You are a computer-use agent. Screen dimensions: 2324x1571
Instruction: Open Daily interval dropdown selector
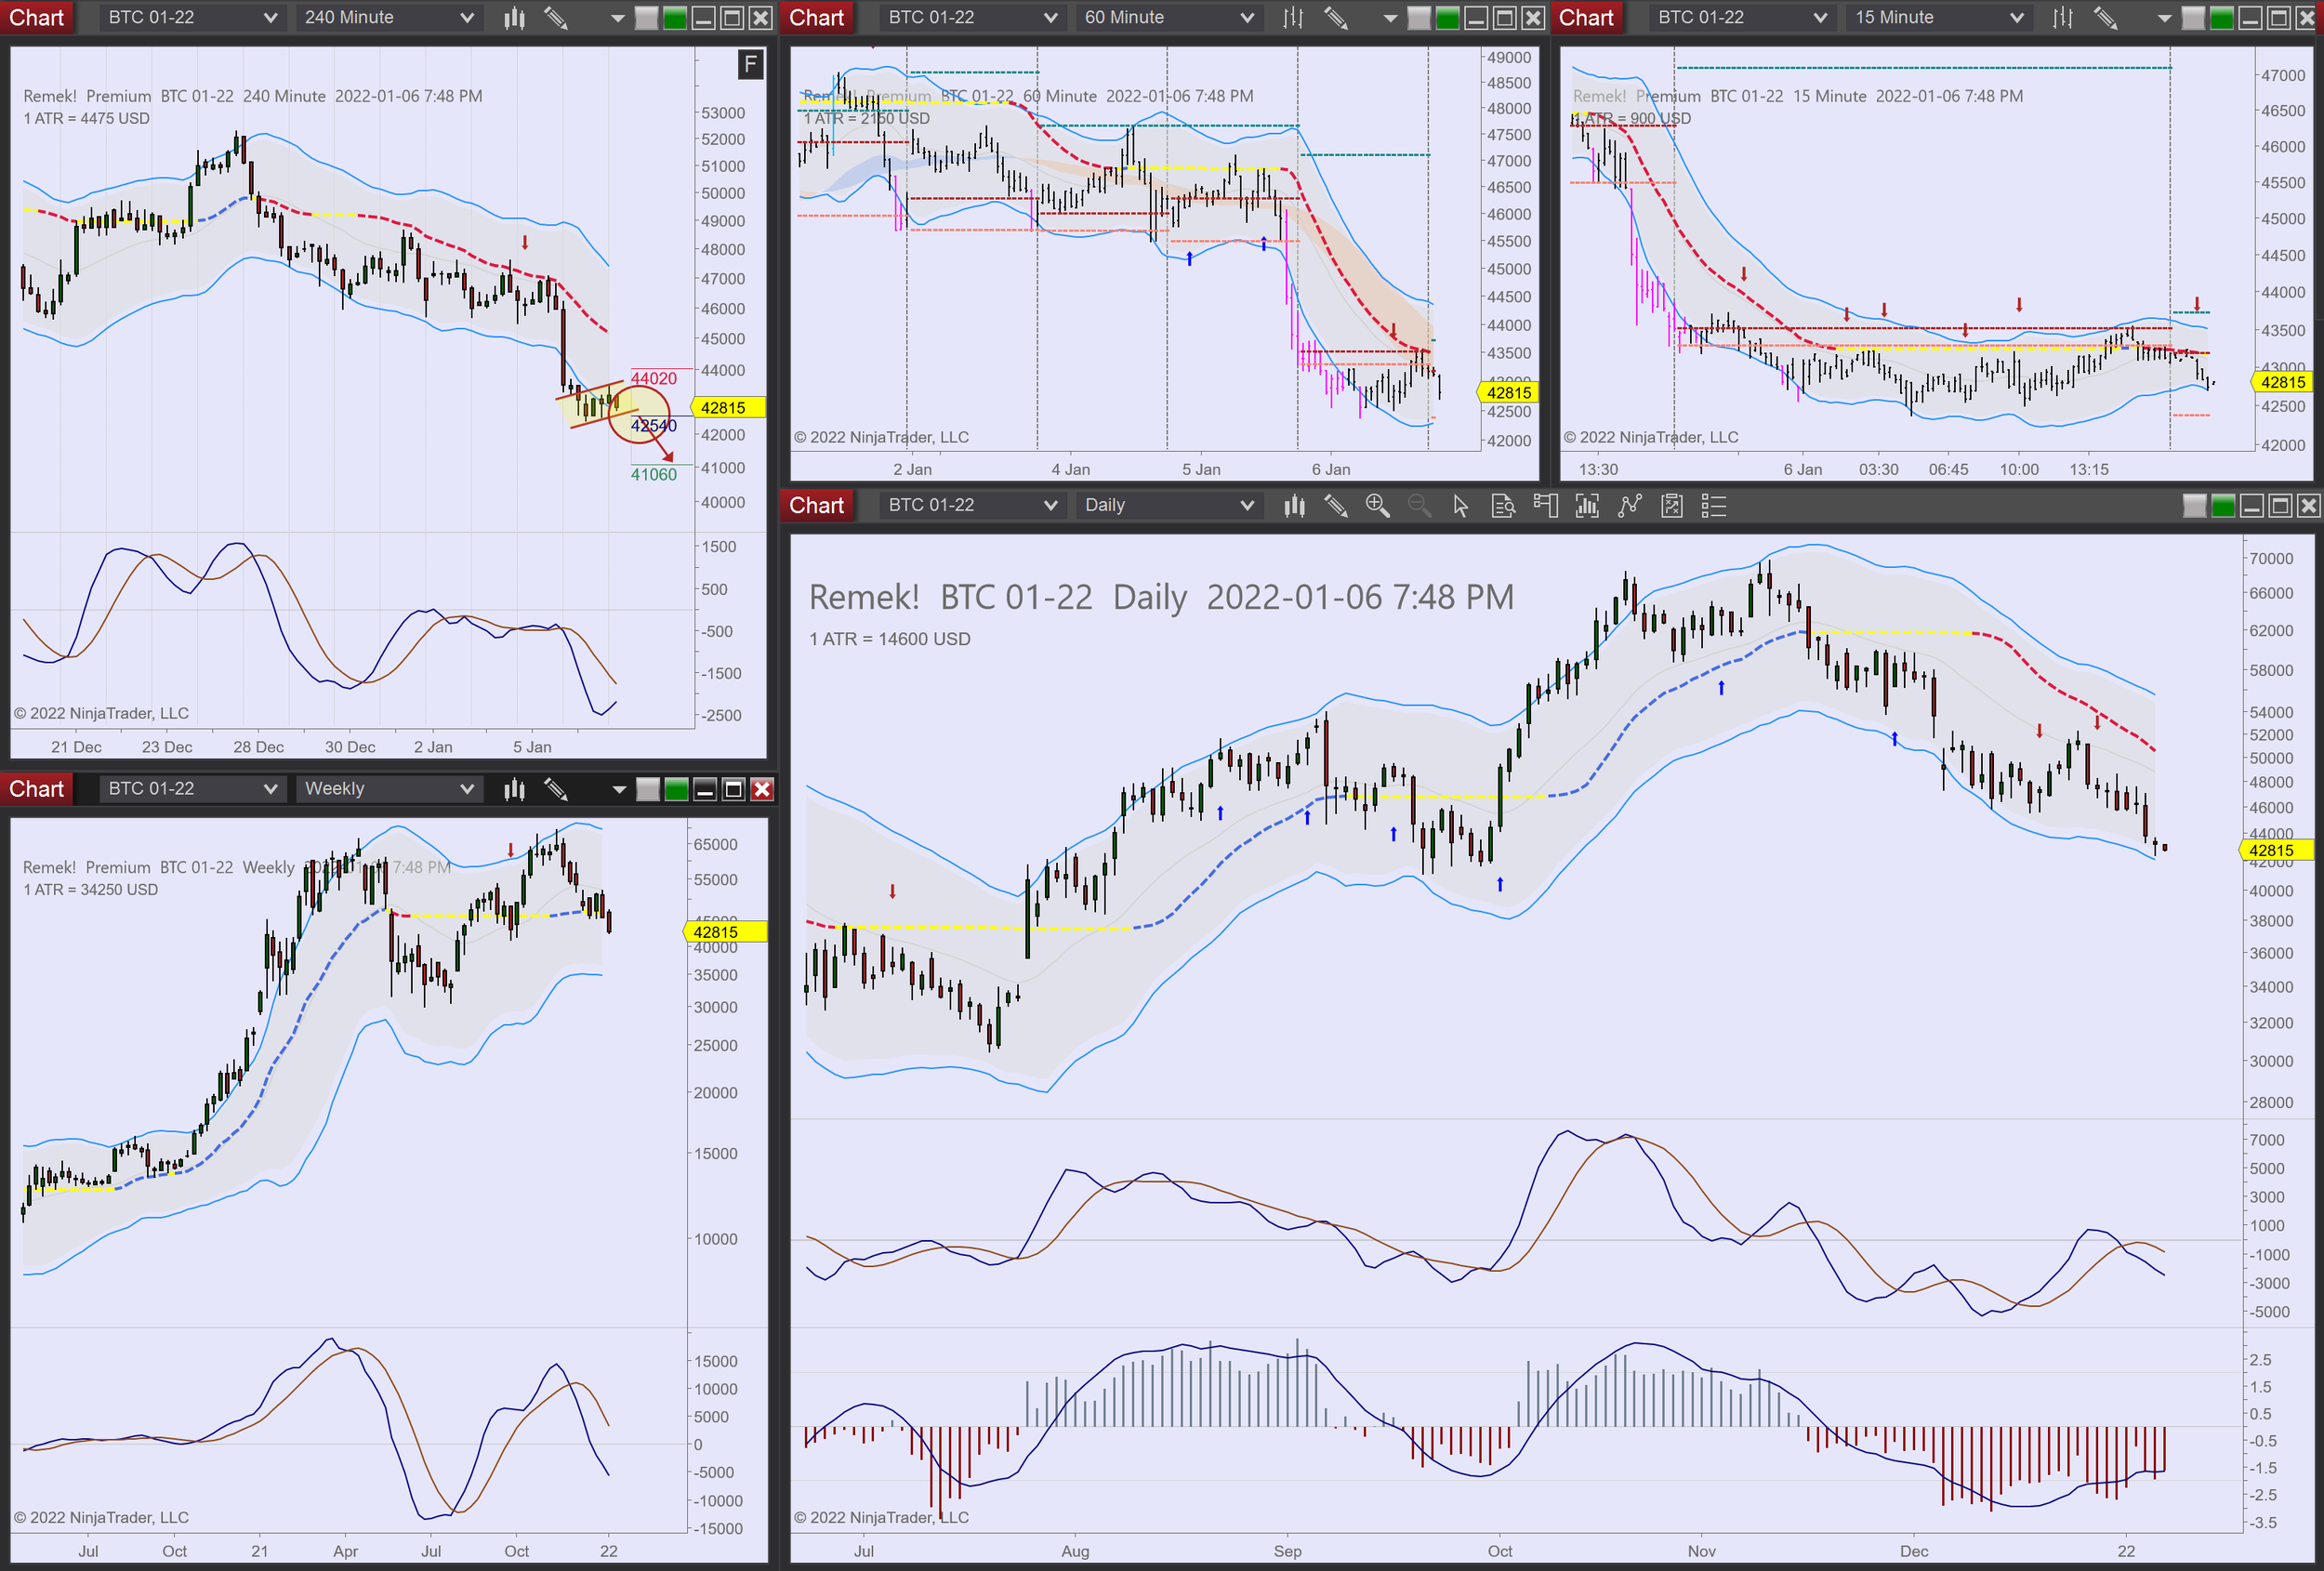point(1168,506)
